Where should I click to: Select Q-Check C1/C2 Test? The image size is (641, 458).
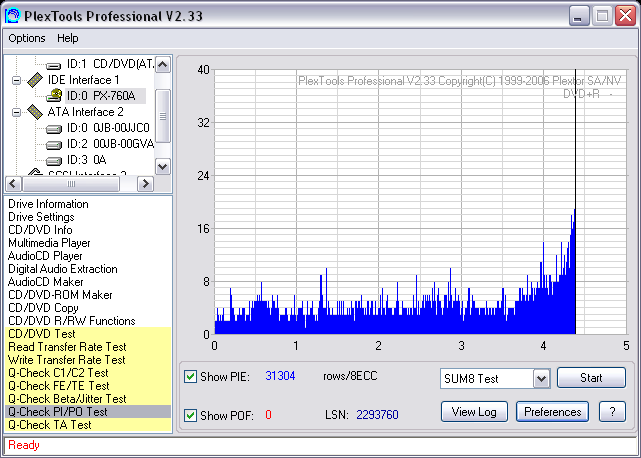click(x=88, y=373)
